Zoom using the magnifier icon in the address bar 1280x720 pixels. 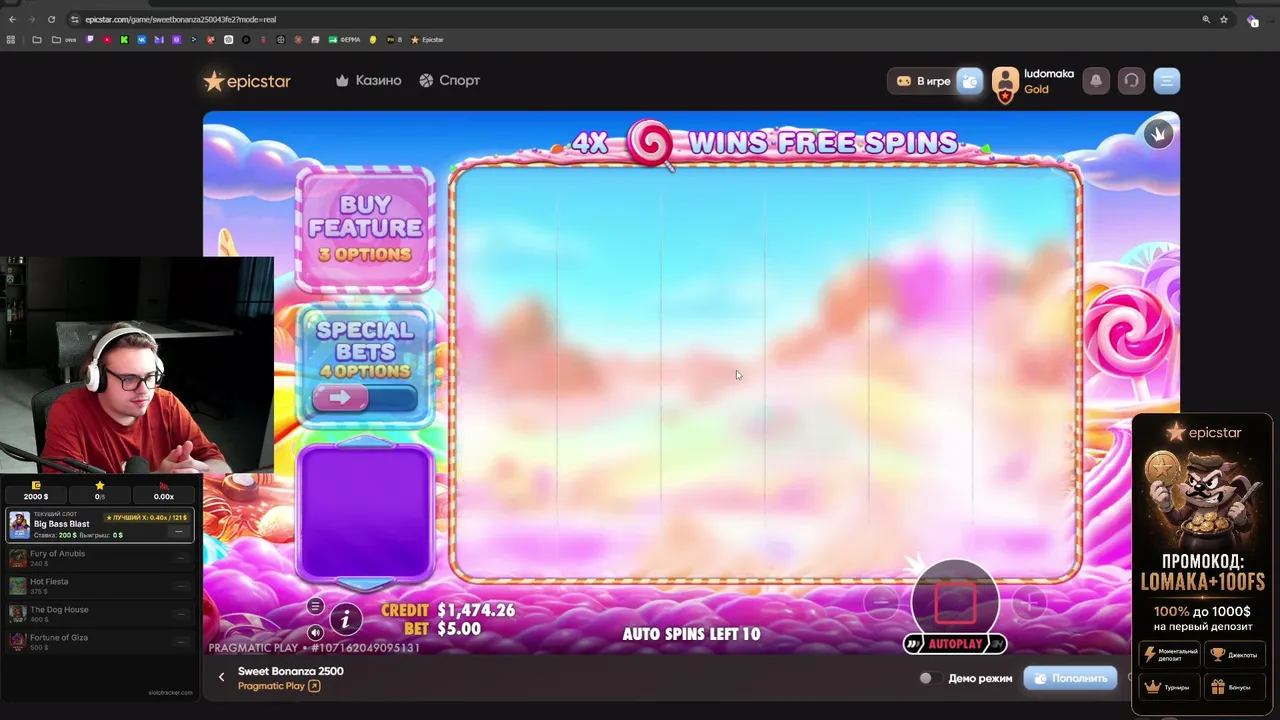click(1206, 19)
